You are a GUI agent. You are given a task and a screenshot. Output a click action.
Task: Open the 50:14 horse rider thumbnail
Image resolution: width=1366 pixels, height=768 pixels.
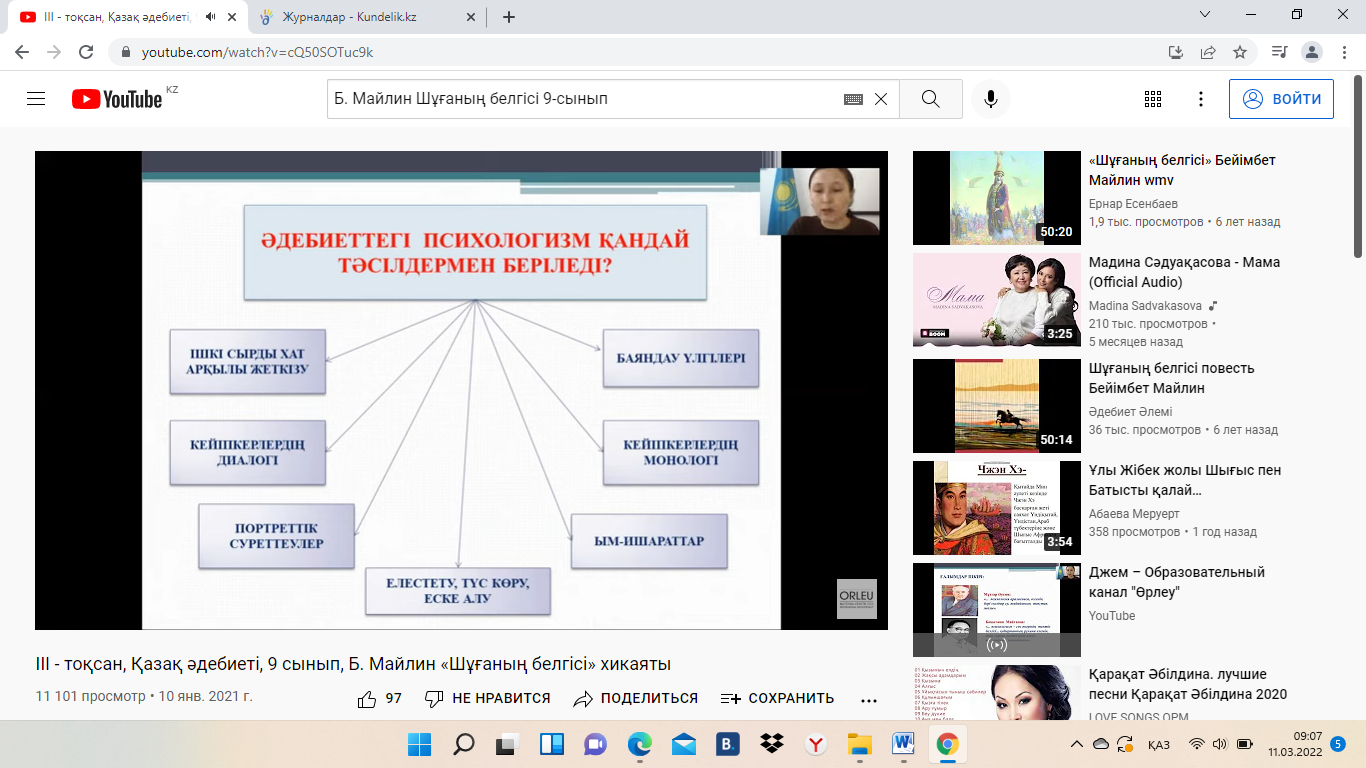point(997,406)
